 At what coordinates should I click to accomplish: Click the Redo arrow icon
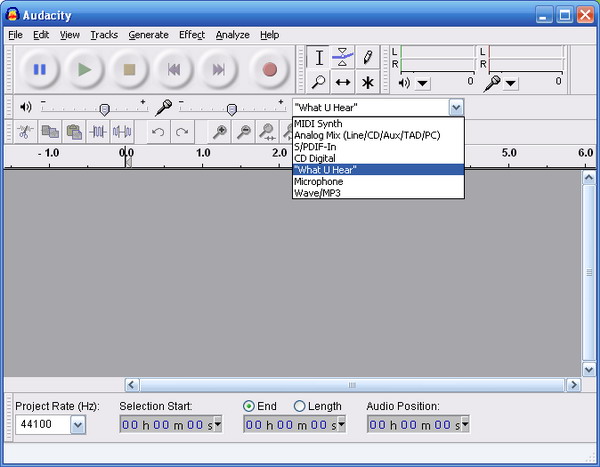tap(182, 132)
